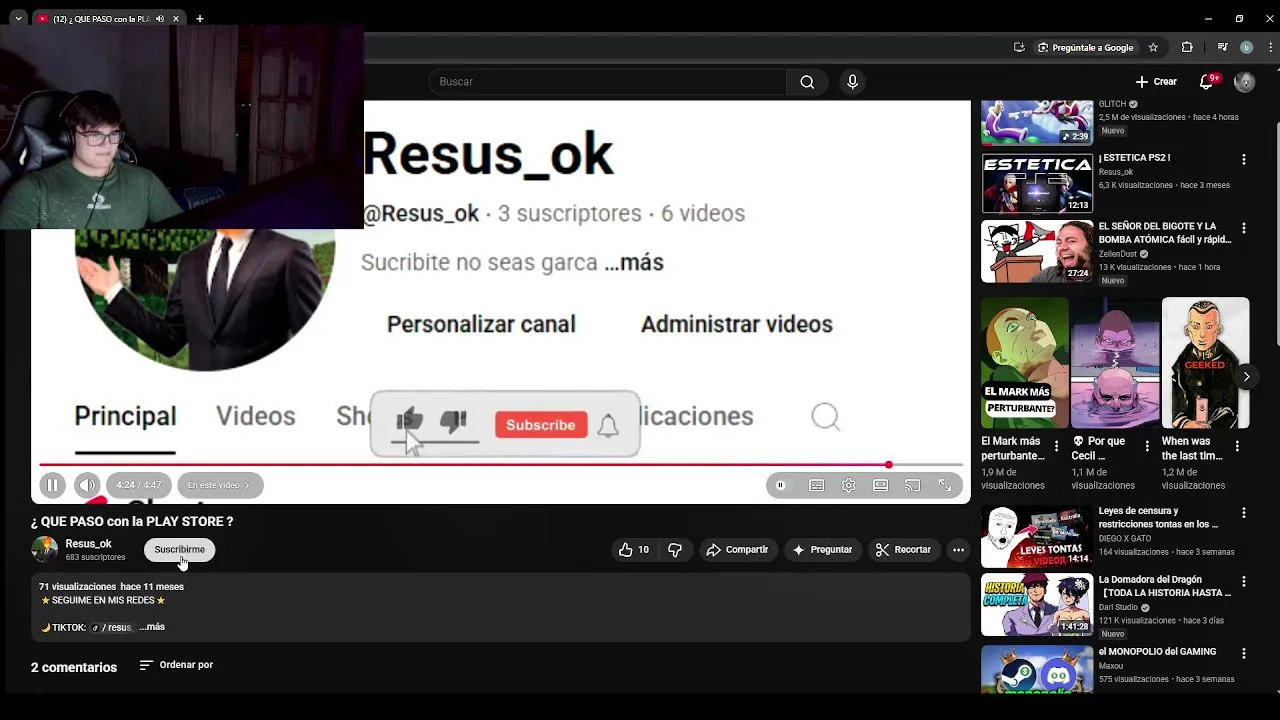Show next Shorts with arrow button

[1246, 377]
